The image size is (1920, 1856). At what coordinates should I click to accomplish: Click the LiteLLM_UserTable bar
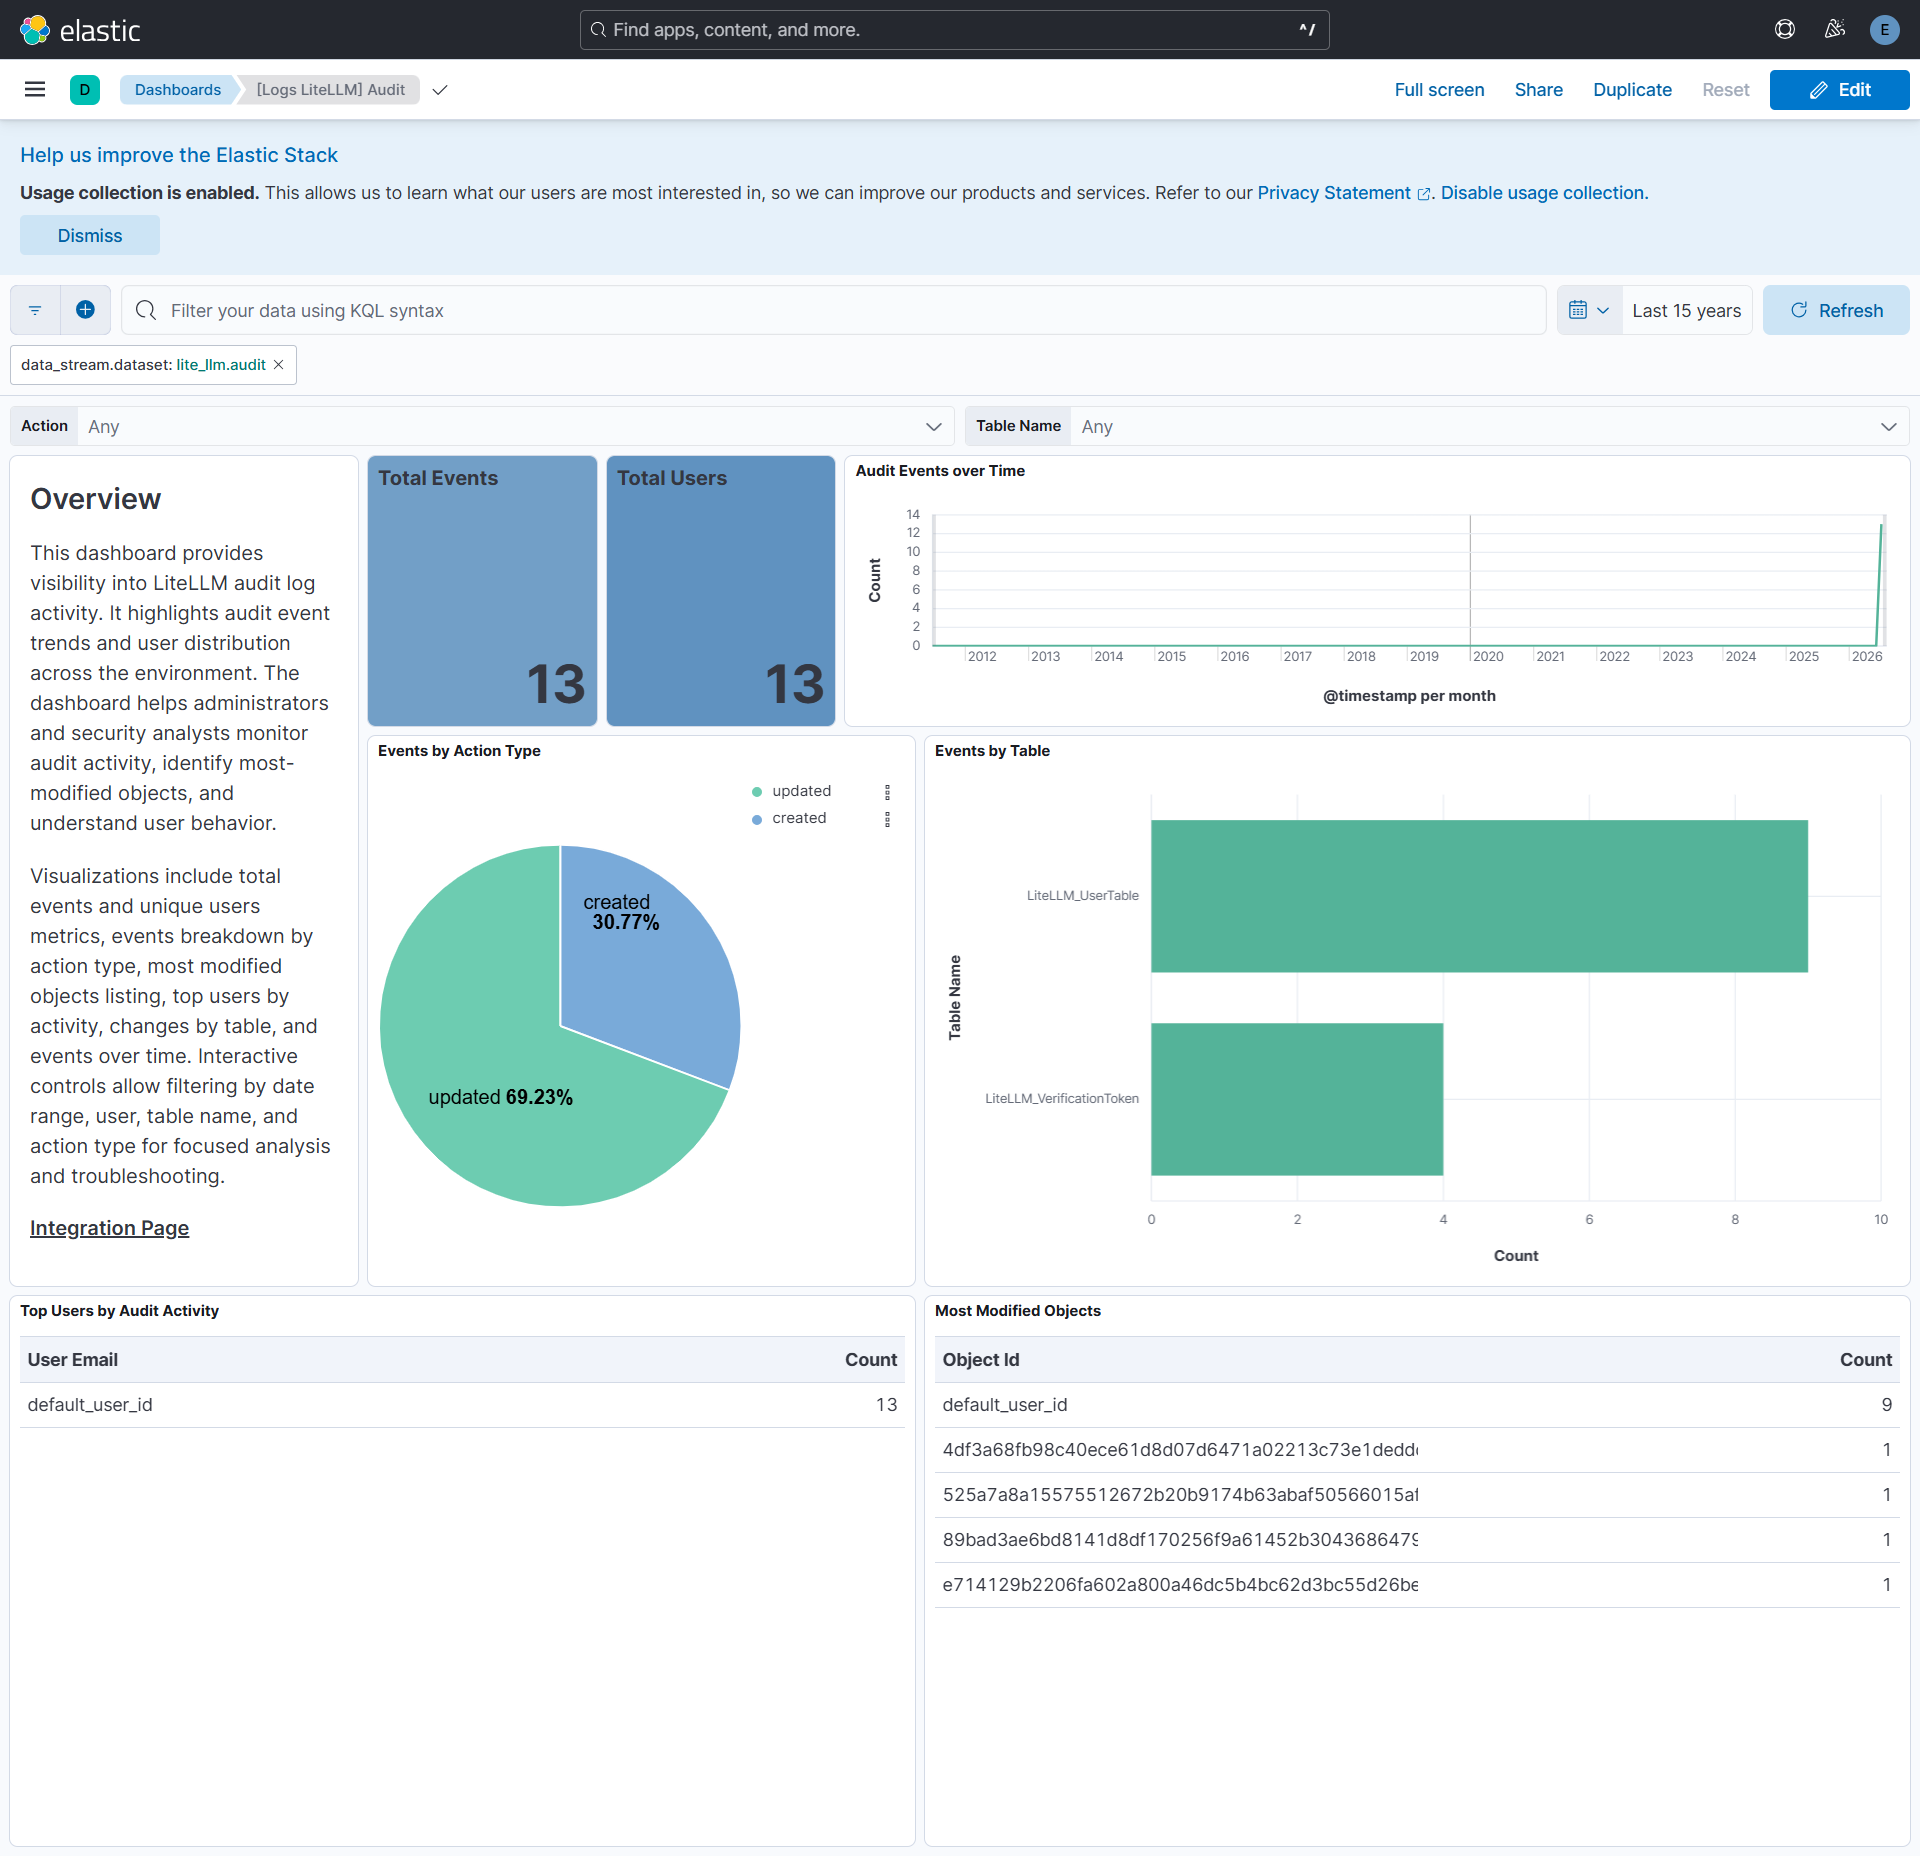(x=1479, y=896)
